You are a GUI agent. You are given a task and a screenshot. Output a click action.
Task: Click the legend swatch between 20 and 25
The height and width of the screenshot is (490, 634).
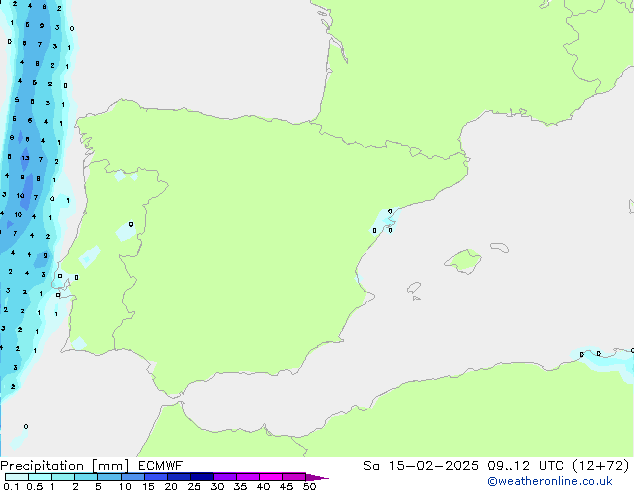tap(178, 477)
